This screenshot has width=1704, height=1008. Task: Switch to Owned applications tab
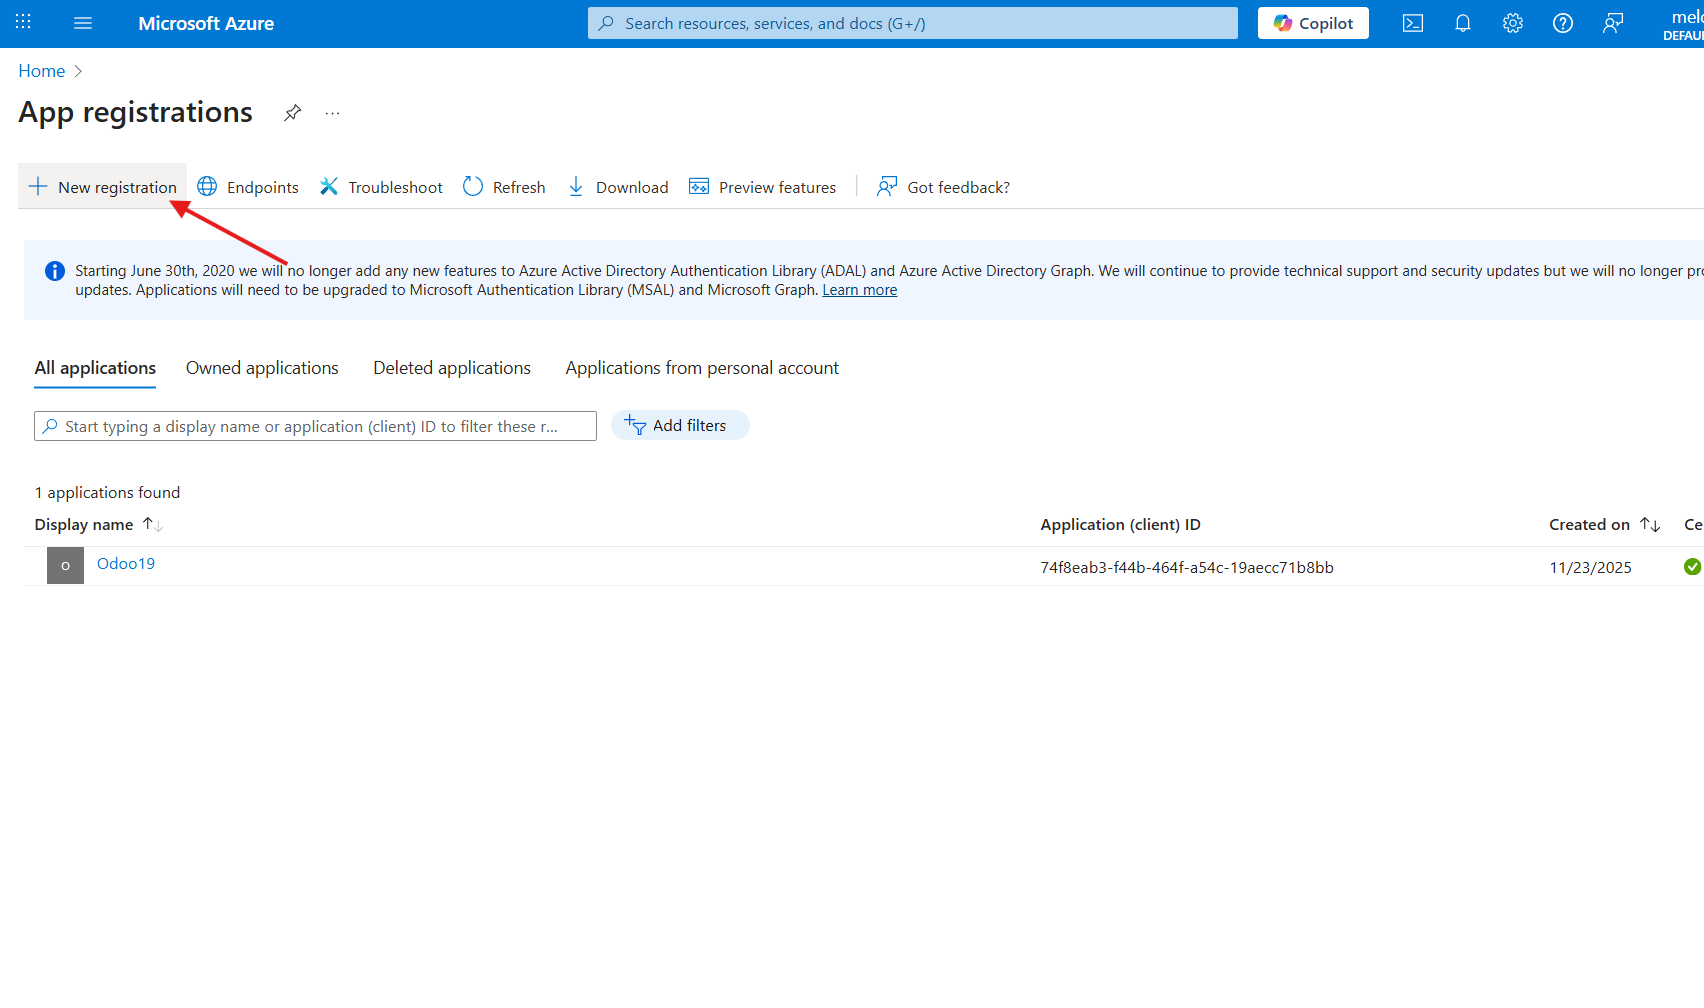(262, 368)
